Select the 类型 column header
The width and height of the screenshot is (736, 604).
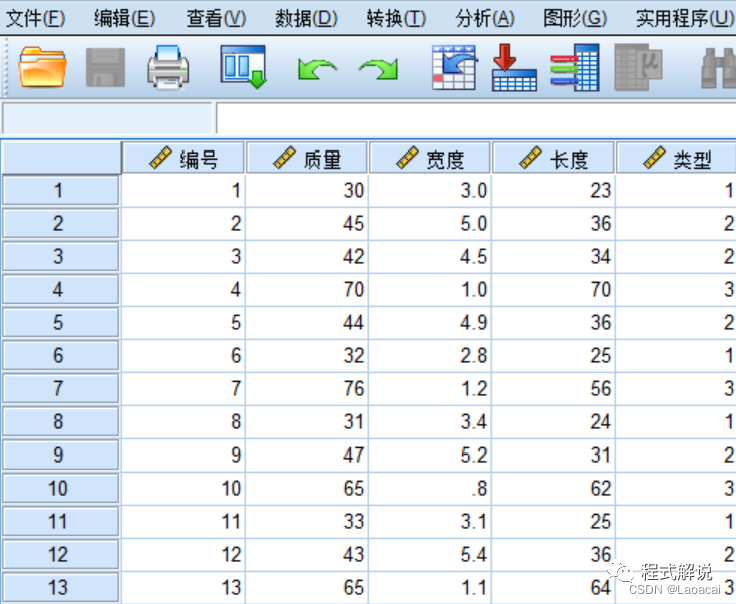point(676,158)
